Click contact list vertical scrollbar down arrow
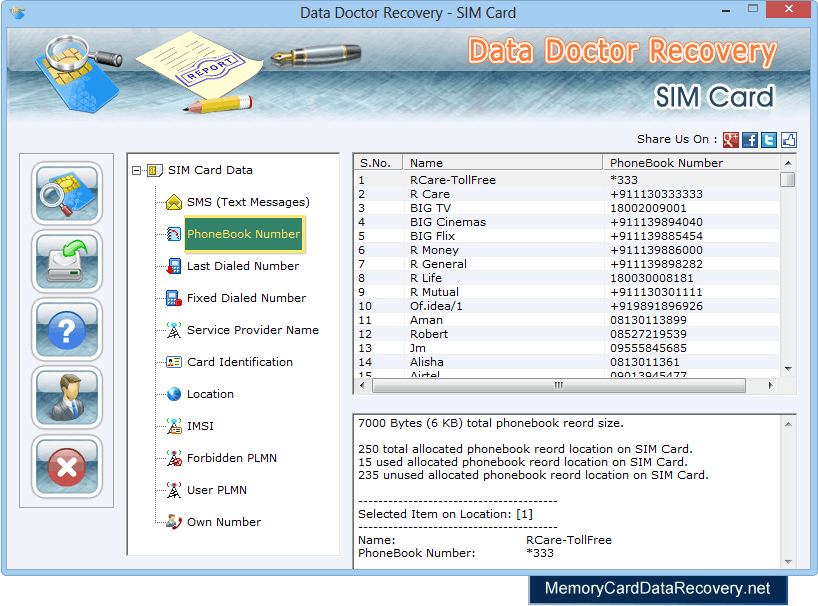818x606 pixels. pyautogui.click(x=788, y=369)
